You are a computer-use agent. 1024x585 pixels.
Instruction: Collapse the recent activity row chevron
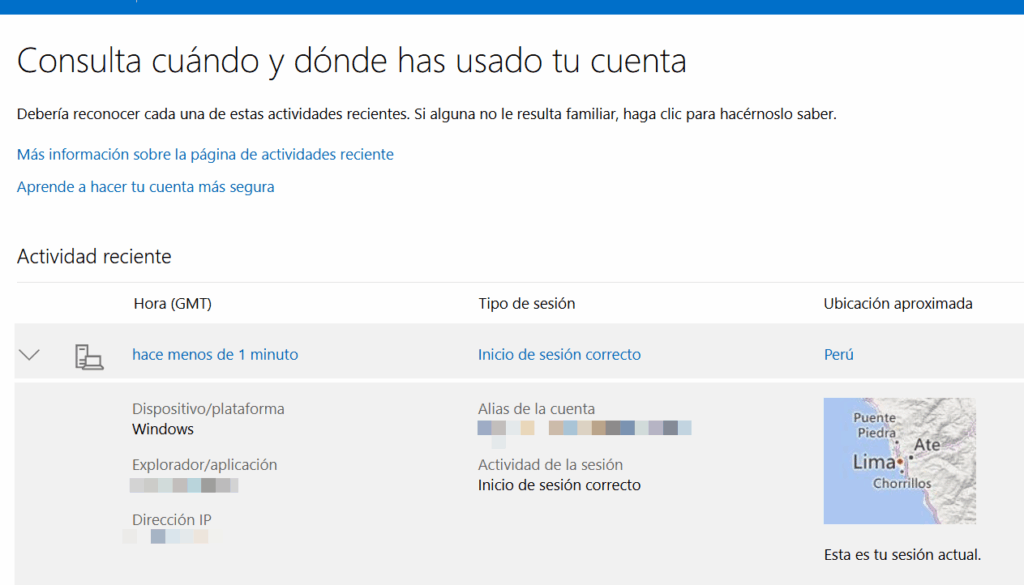(x=30, y=355)
